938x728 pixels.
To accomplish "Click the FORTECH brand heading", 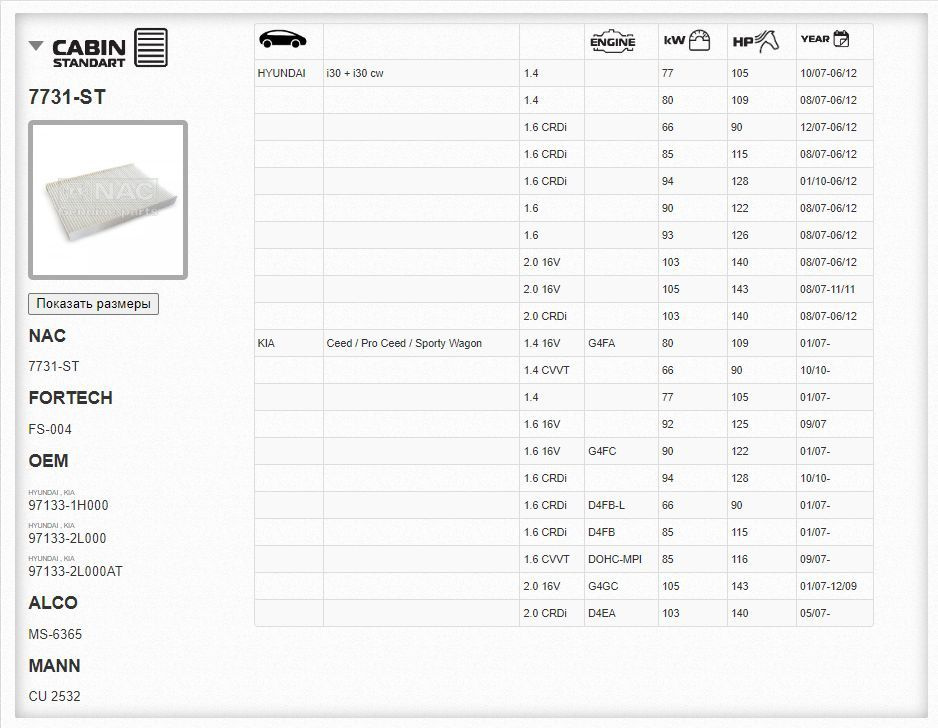I will (71, 398).
